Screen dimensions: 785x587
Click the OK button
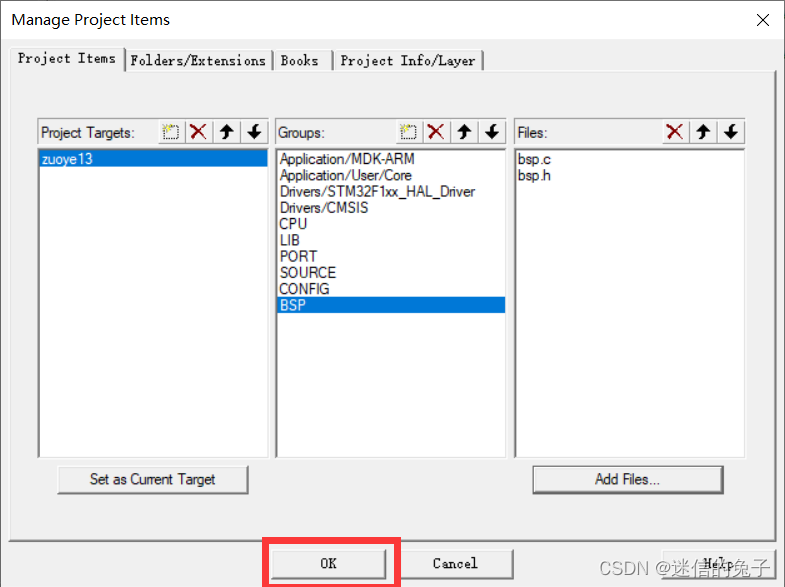click(329, 564)
